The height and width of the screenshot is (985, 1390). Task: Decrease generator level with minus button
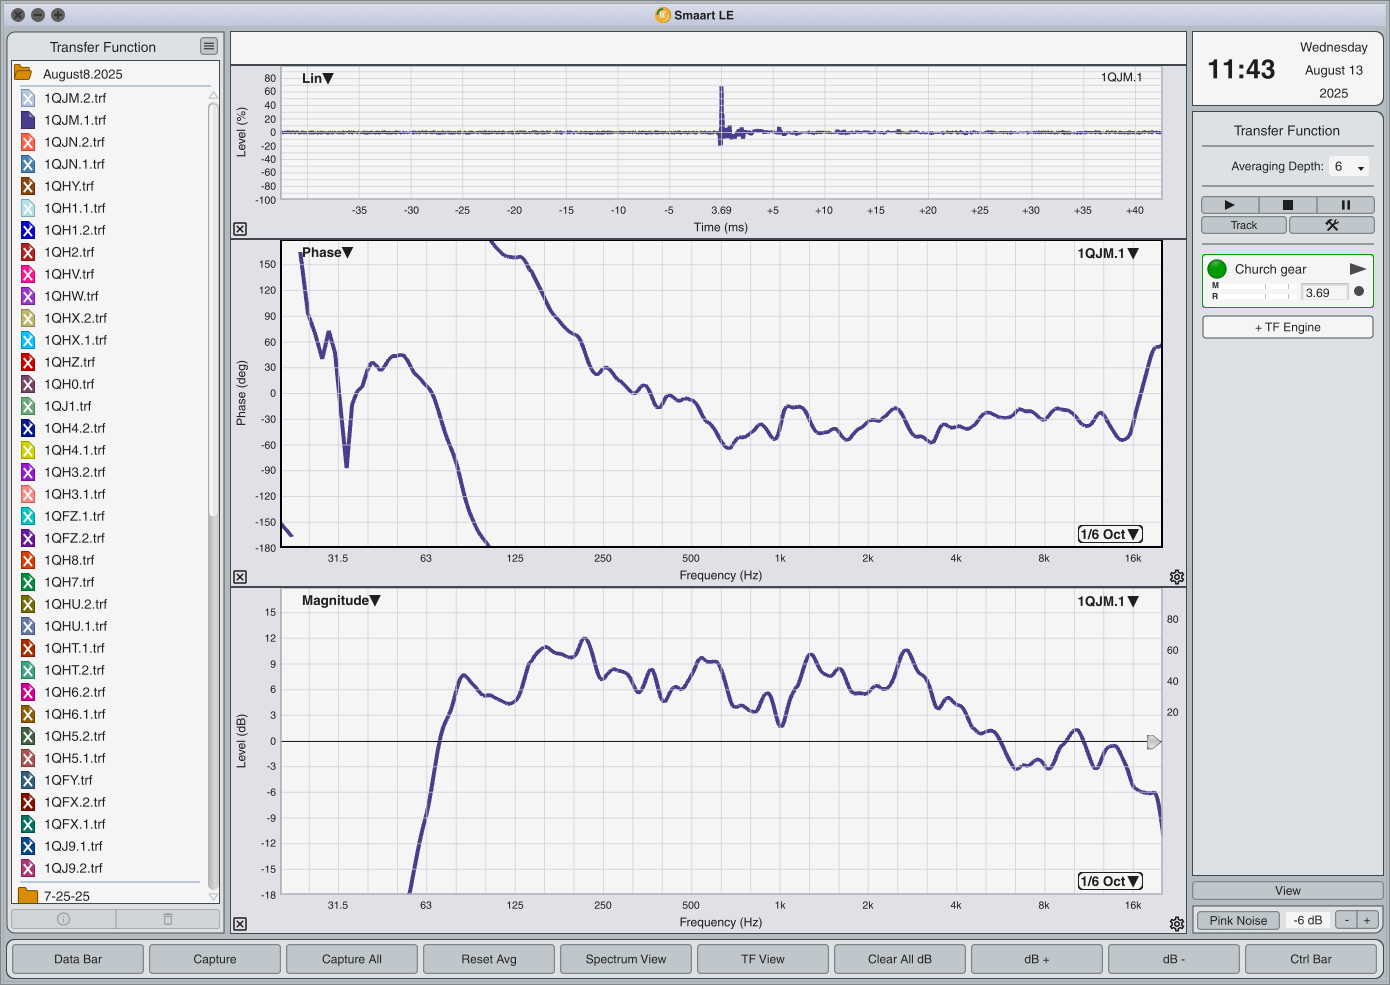1347,921
